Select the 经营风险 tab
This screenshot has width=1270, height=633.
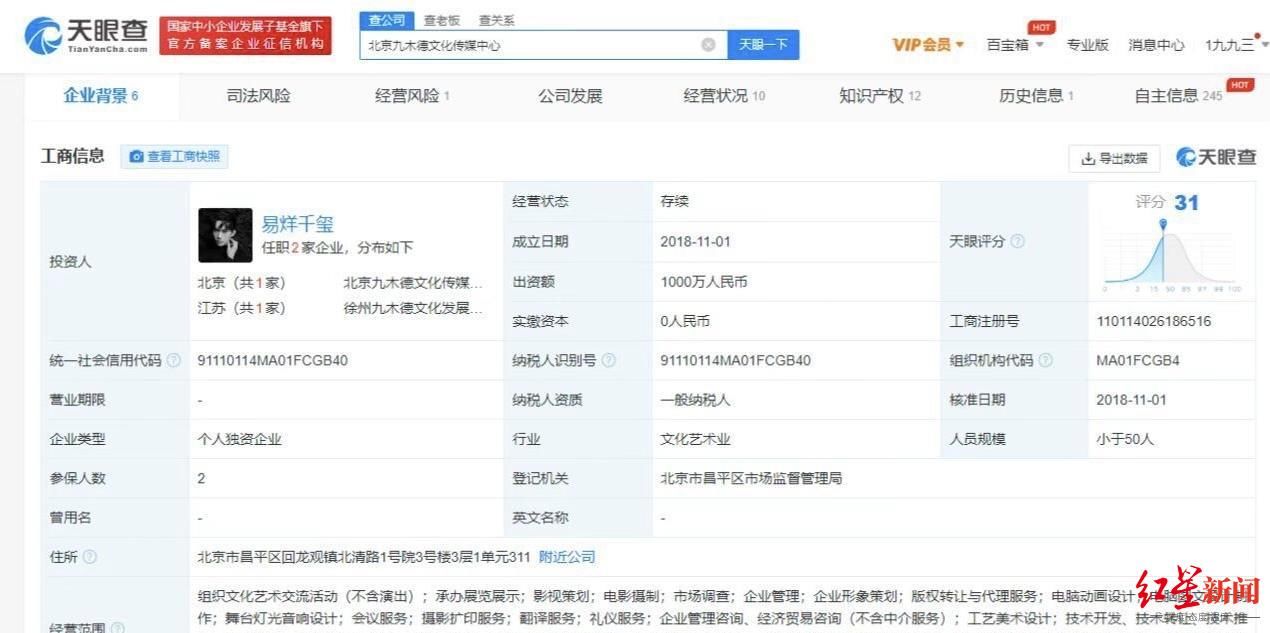(x=412, y=96)
